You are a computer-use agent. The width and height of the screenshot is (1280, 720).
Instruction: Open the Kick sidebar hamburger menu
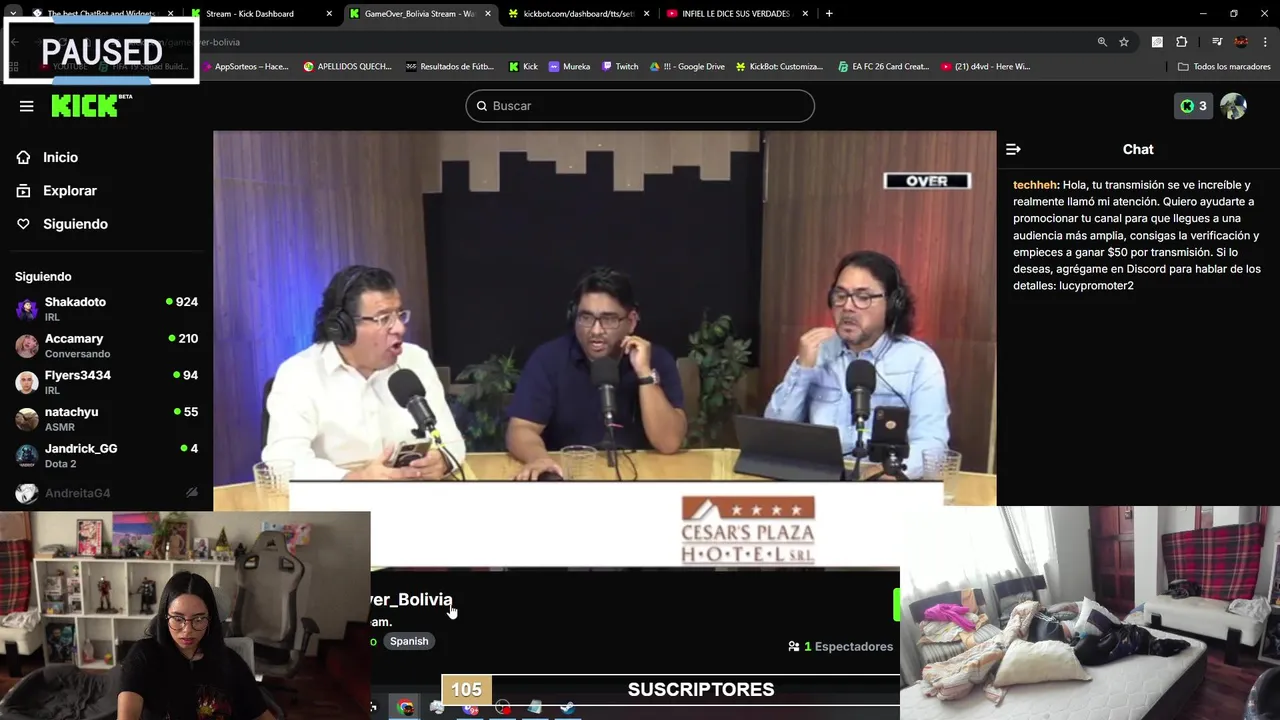(x=26, y=106)
